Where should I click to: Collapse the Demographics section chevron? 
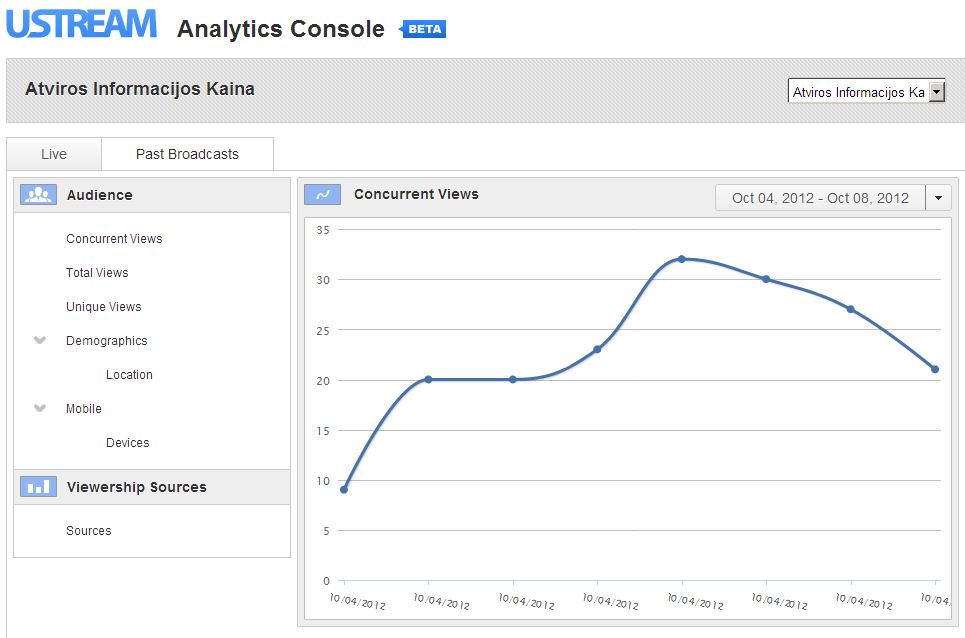coord(40,341)
